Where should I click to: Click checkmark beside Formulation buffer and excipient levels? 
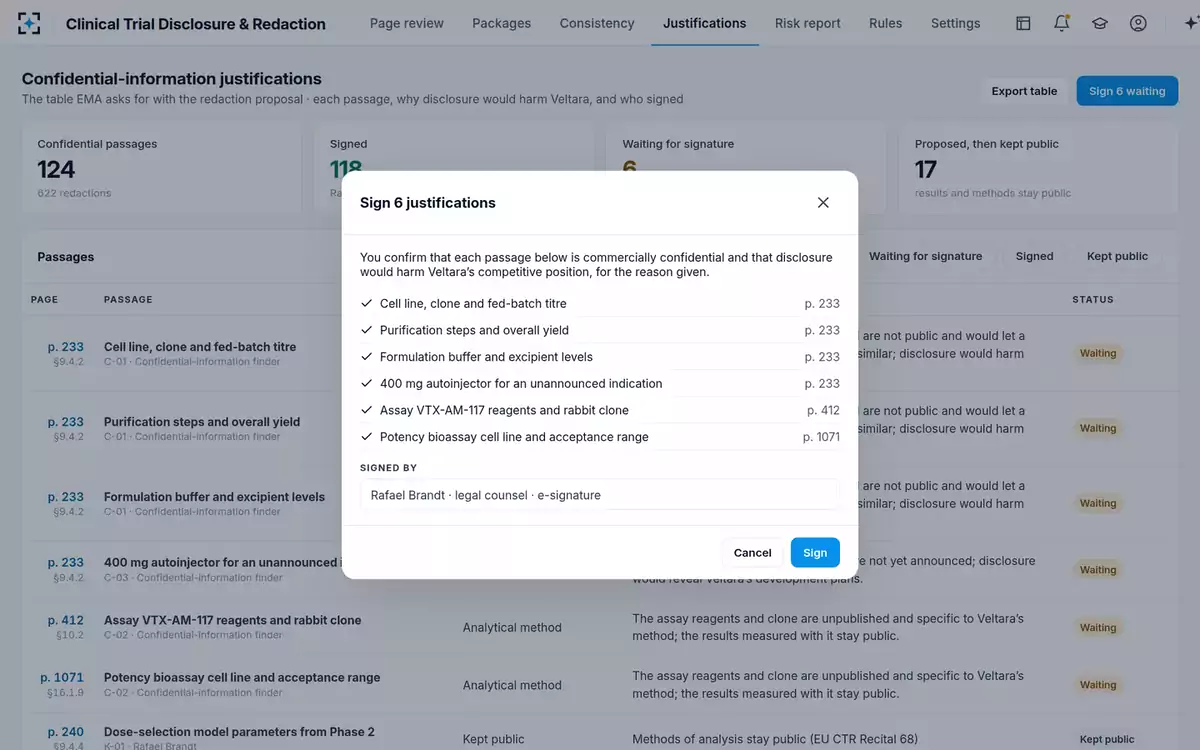[366, 357]
